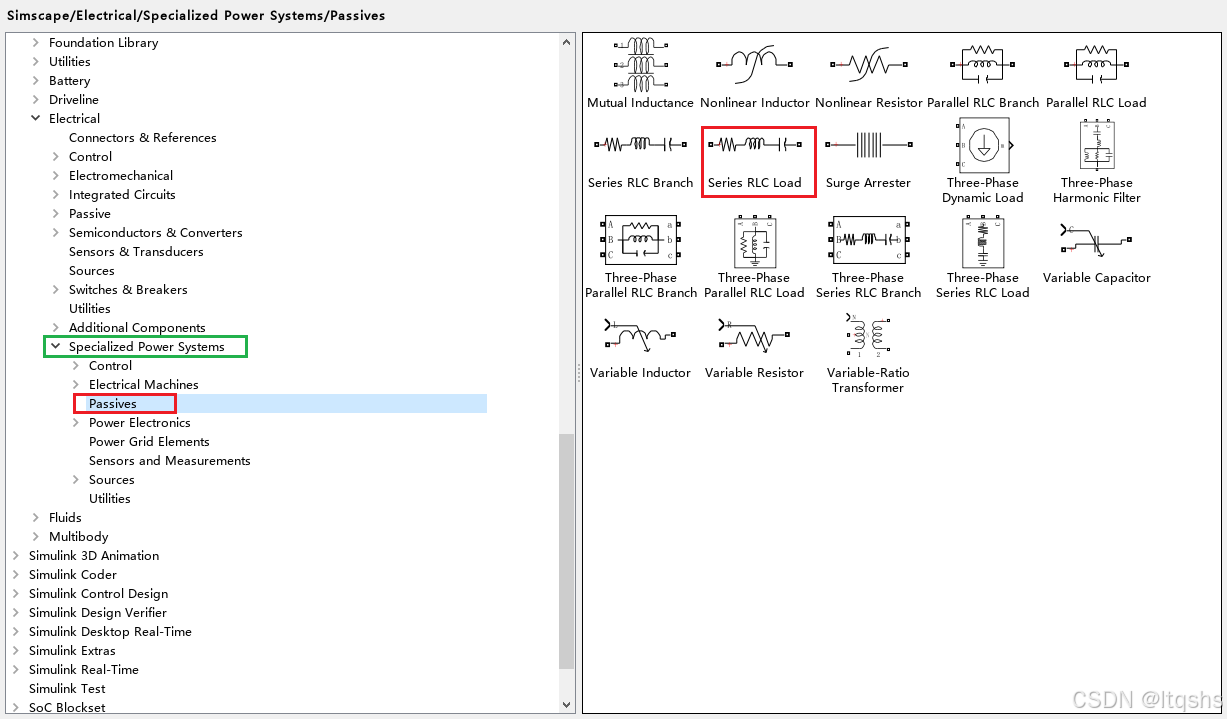Select the Variable Capacitor block icon
The width and height of the screenshot is (1227, 719).
coord(1097,241)
